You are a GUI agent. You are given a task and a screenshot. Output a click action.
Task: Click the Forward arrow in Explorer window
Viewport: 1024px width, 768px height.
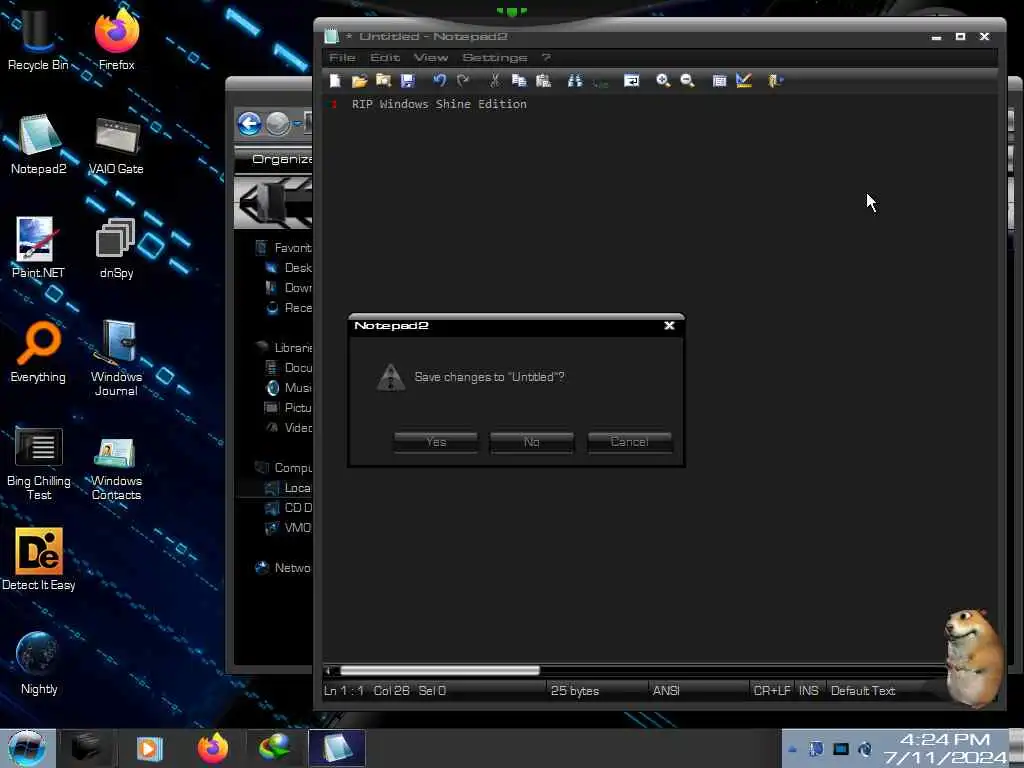[x=278, y=123]
